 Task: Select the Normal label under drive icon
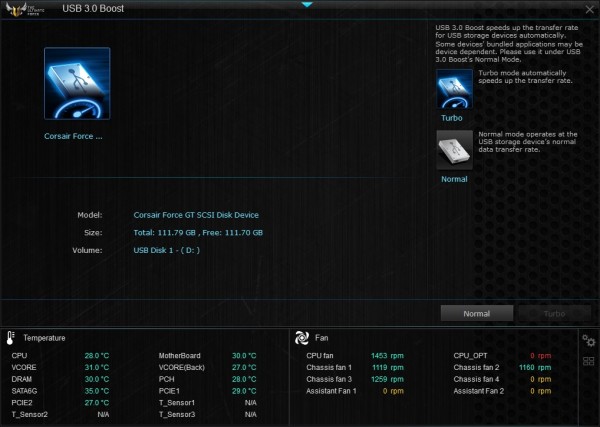[454, 179]
